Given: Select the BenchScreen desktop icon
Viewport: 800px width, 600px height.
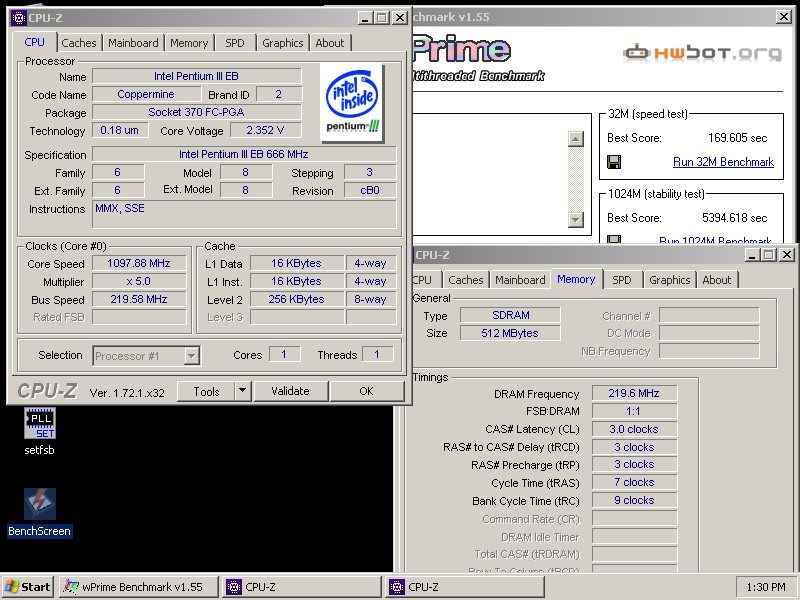Looking at the screenshot, I should point(39,513).
